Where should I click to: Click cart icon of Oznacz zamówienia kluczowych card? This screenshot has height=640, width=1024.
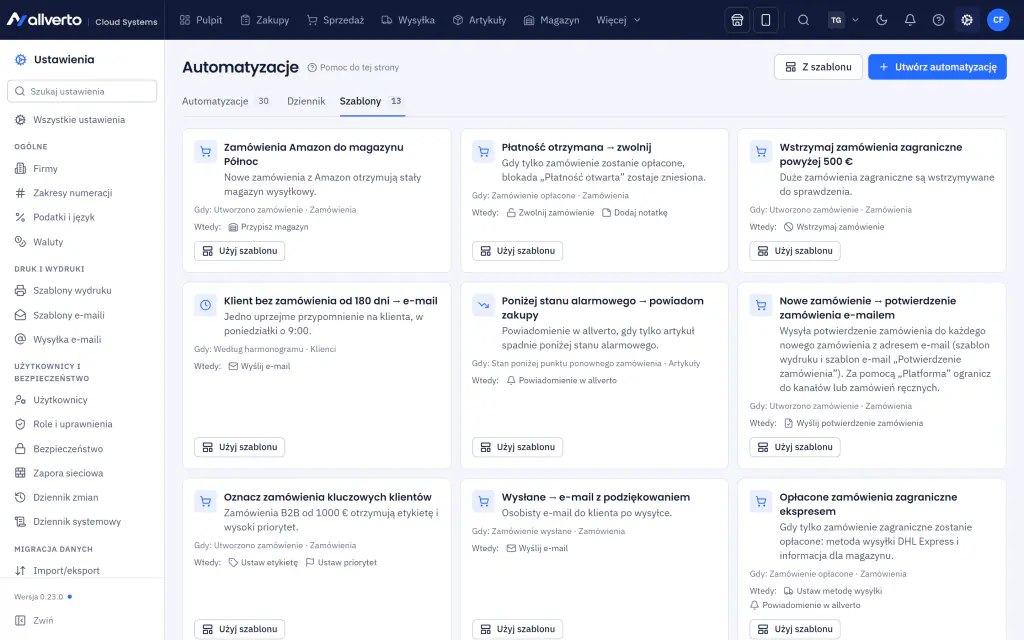[x=206, y=502]
